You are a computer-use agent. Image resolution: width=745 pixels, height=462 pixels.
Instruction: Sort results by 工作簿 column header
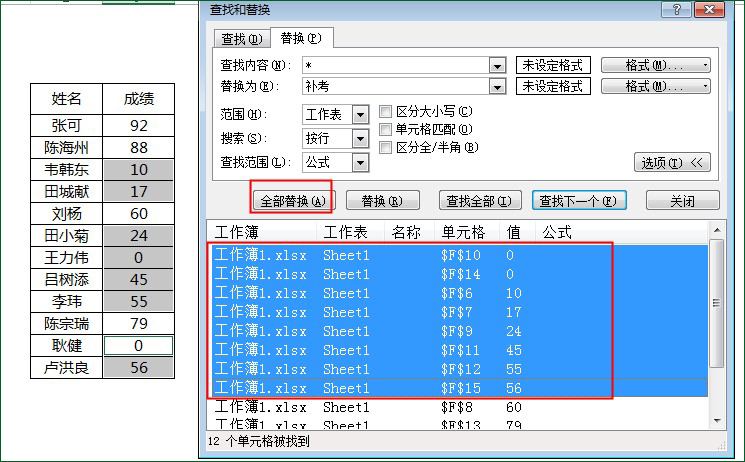[x=262, y=232]
